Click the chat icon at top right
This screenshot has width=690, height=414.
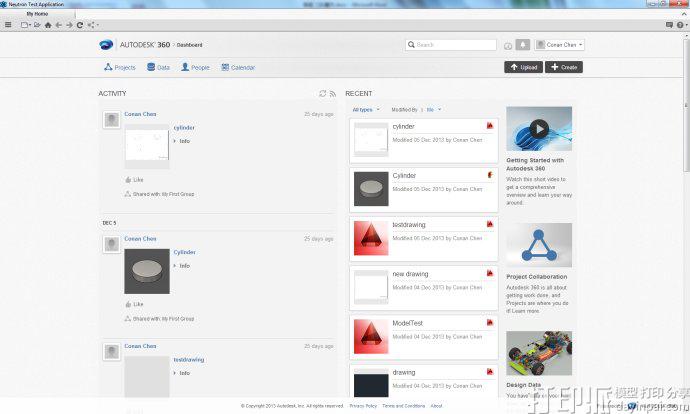[x=669, y=25]
